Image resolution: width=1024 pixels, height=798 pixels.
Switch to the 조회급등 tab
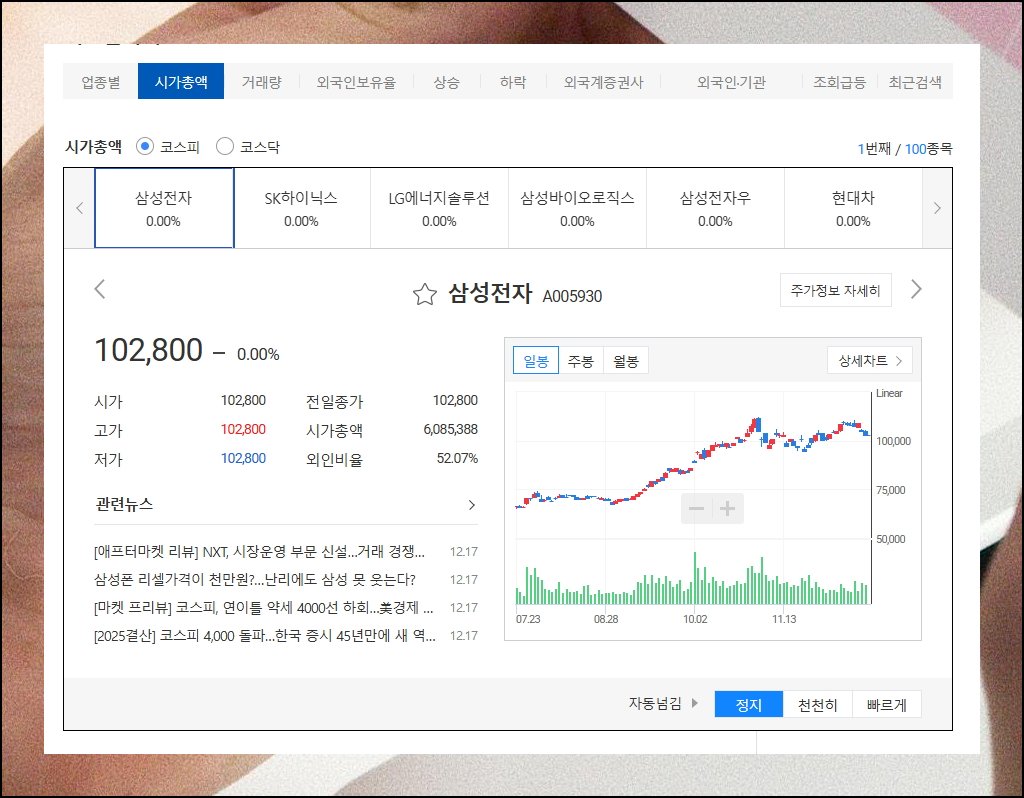tap(839, 82)
